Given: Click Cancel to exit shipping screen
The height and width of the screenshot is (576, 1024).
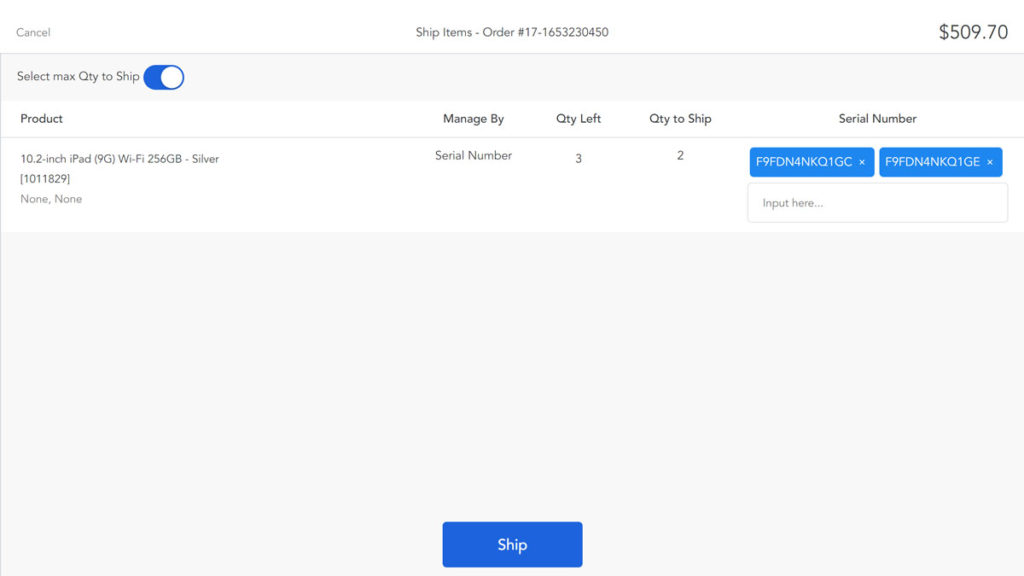Looking at the screenshot, I should pos(33,32).
